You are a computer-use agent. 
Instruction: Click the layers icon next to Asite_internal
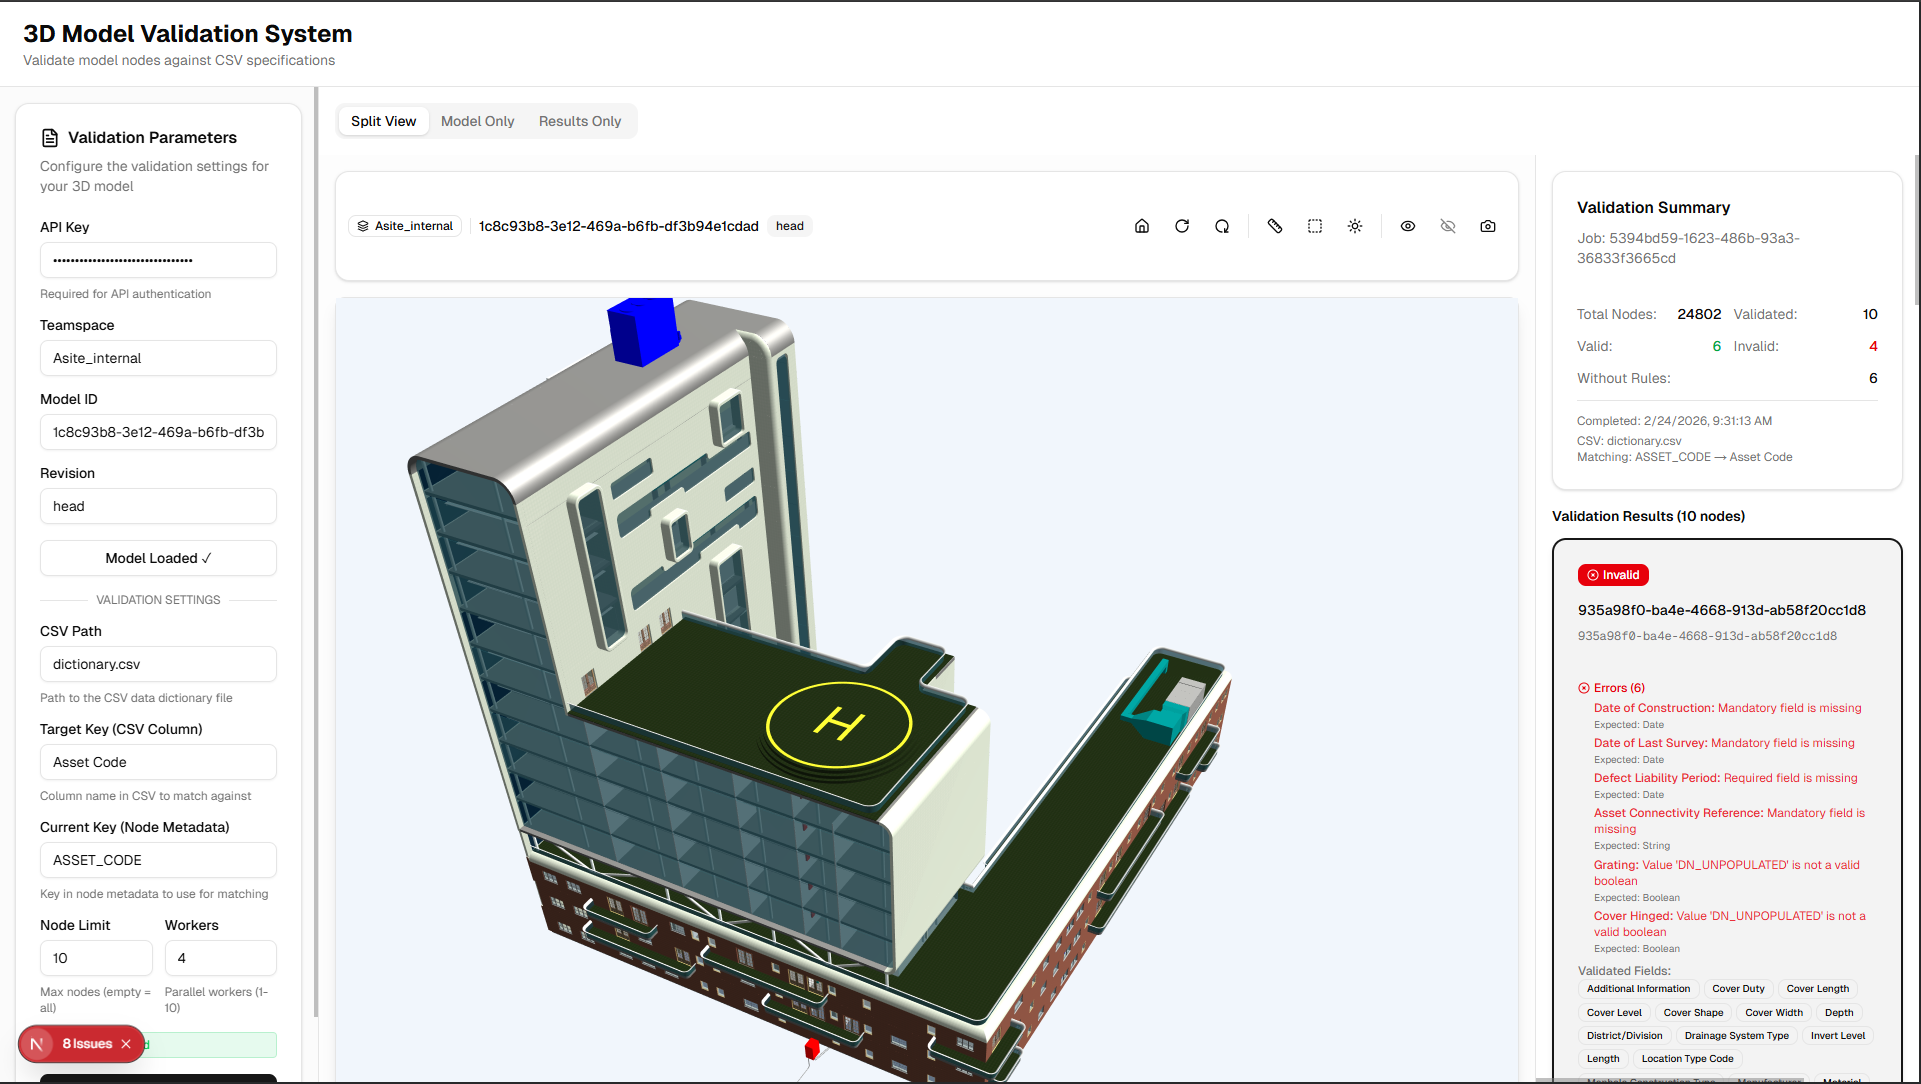click(x=364, y=226)
